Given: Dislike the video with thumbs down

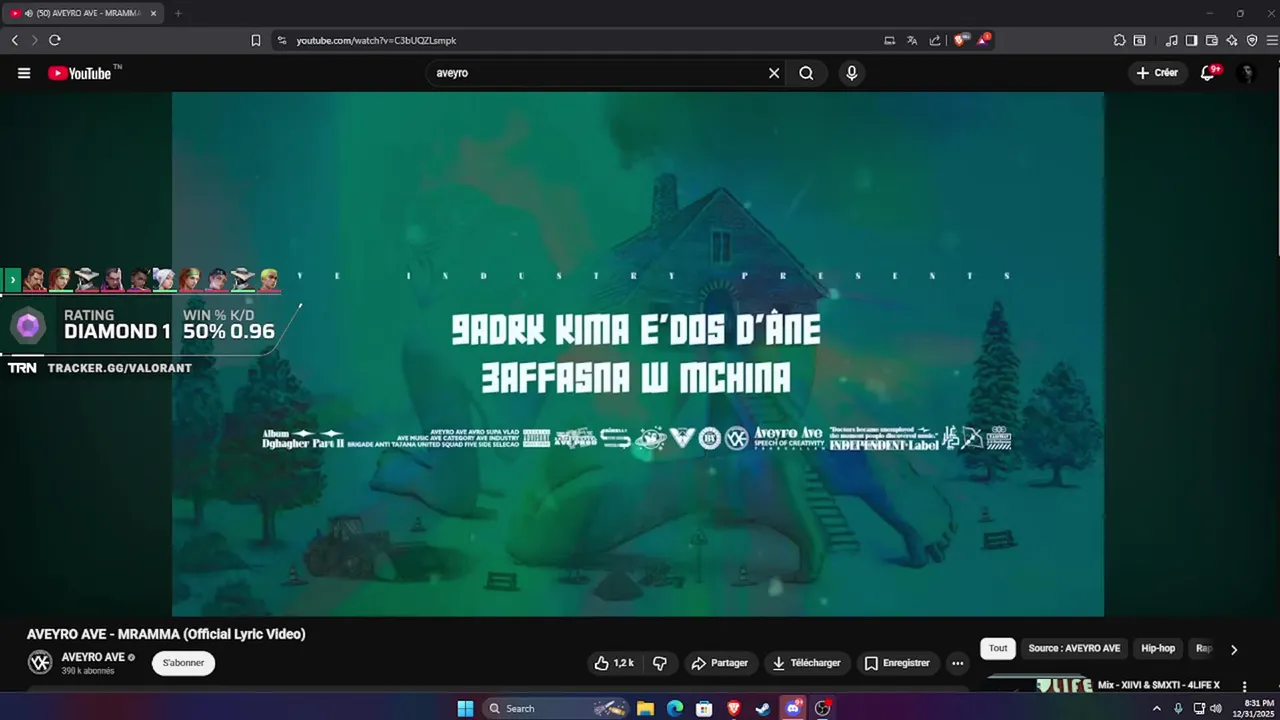Looking at the screenshot, I should pyautogui.click(x=660, y=663).
